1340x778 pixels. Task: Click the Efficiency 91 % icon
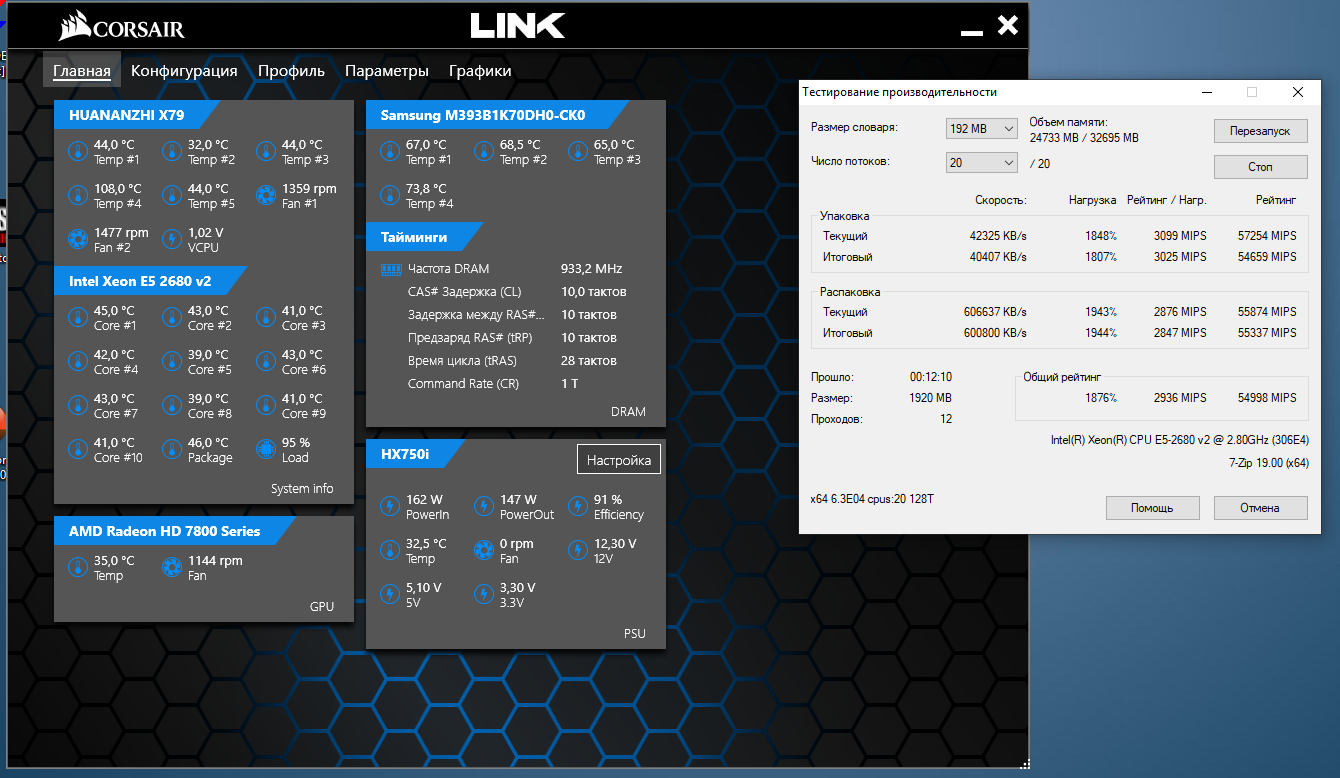pyautogui.click(x=577, y=506)
